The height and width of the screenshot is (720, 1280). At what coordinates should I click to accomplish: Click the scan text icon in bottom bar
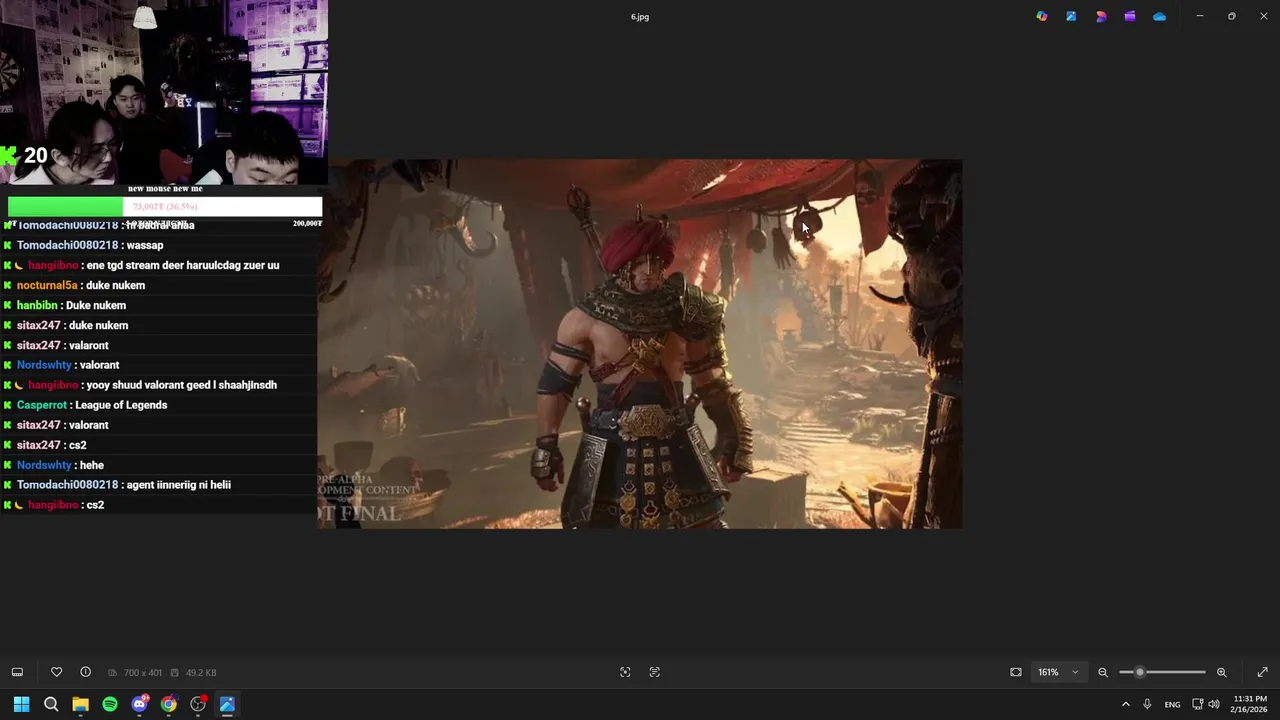click(655, 672)
